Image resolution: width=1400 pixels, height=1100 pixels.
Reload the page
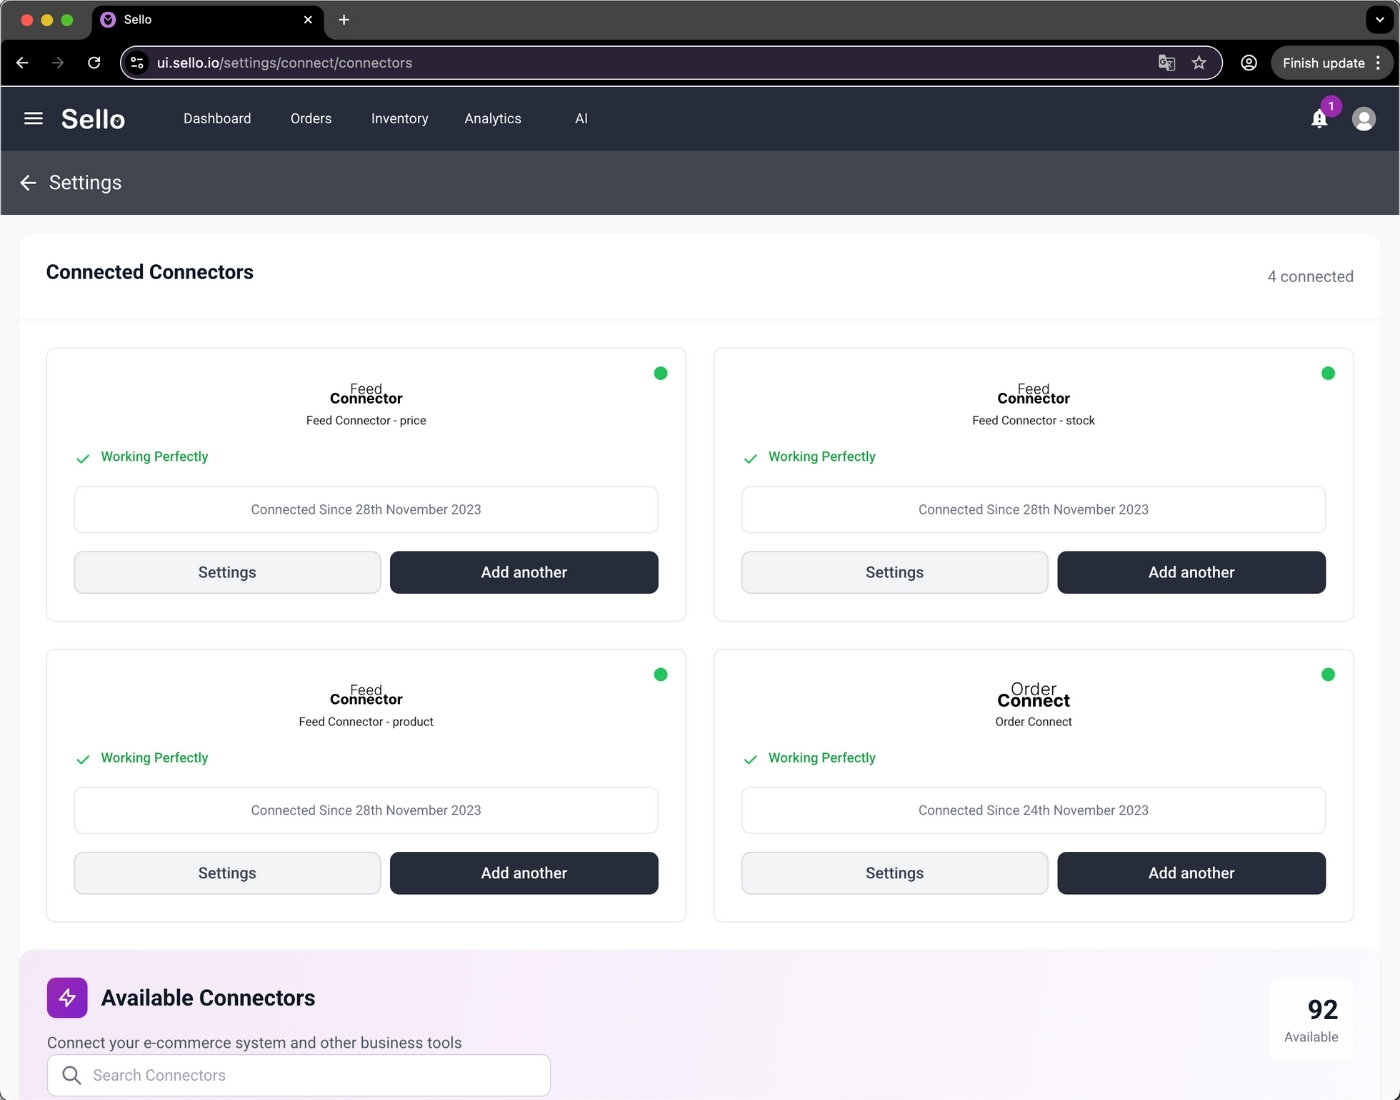click(x=94, y=62)
